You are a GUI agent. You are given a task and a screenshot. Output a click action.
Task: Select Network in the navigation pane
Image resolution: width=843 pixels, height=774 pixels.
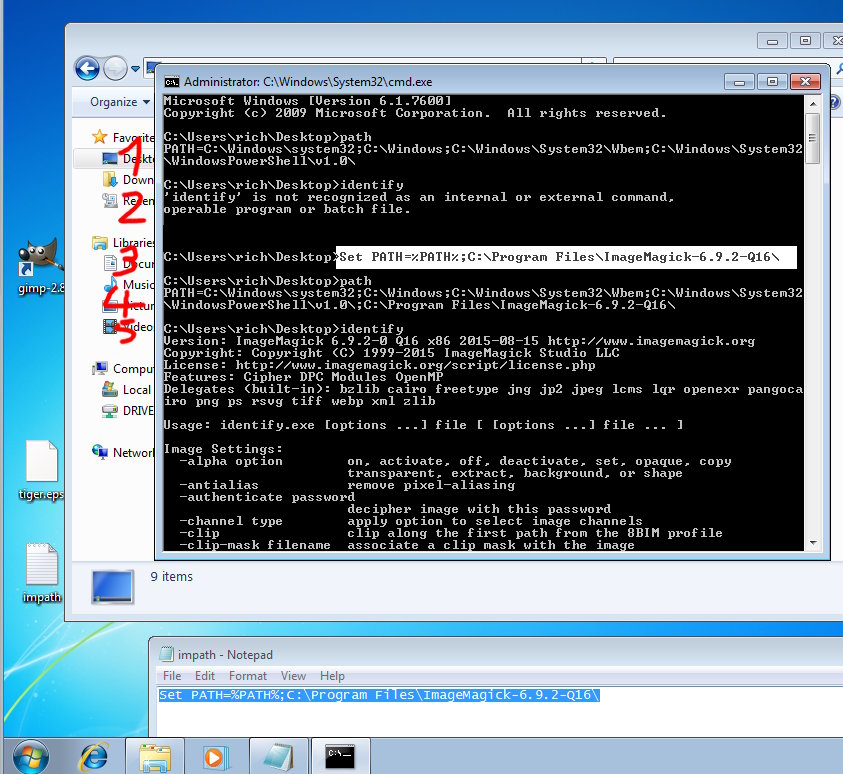(123, 453)
